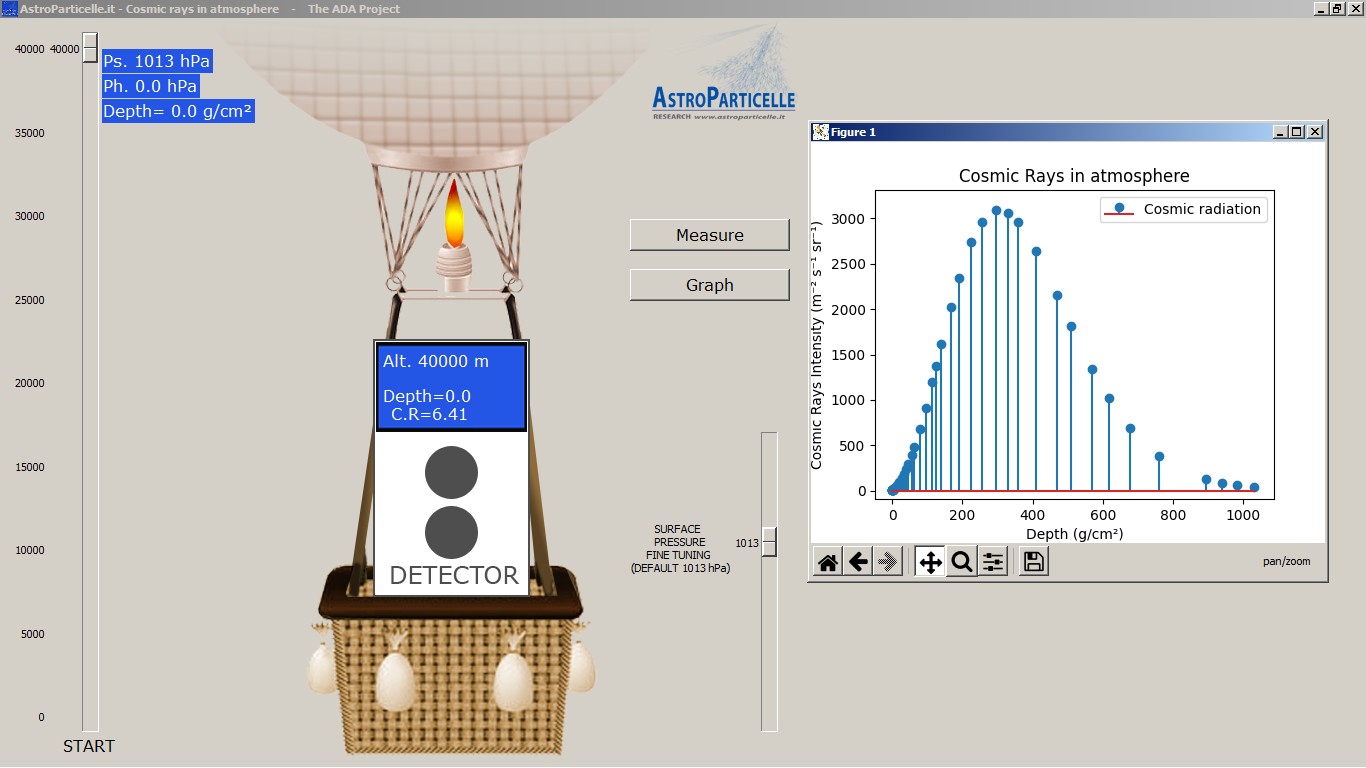Click the Cosmic radiation legend entry
Screen dimensions: 1366x768
click(1183, 209)
